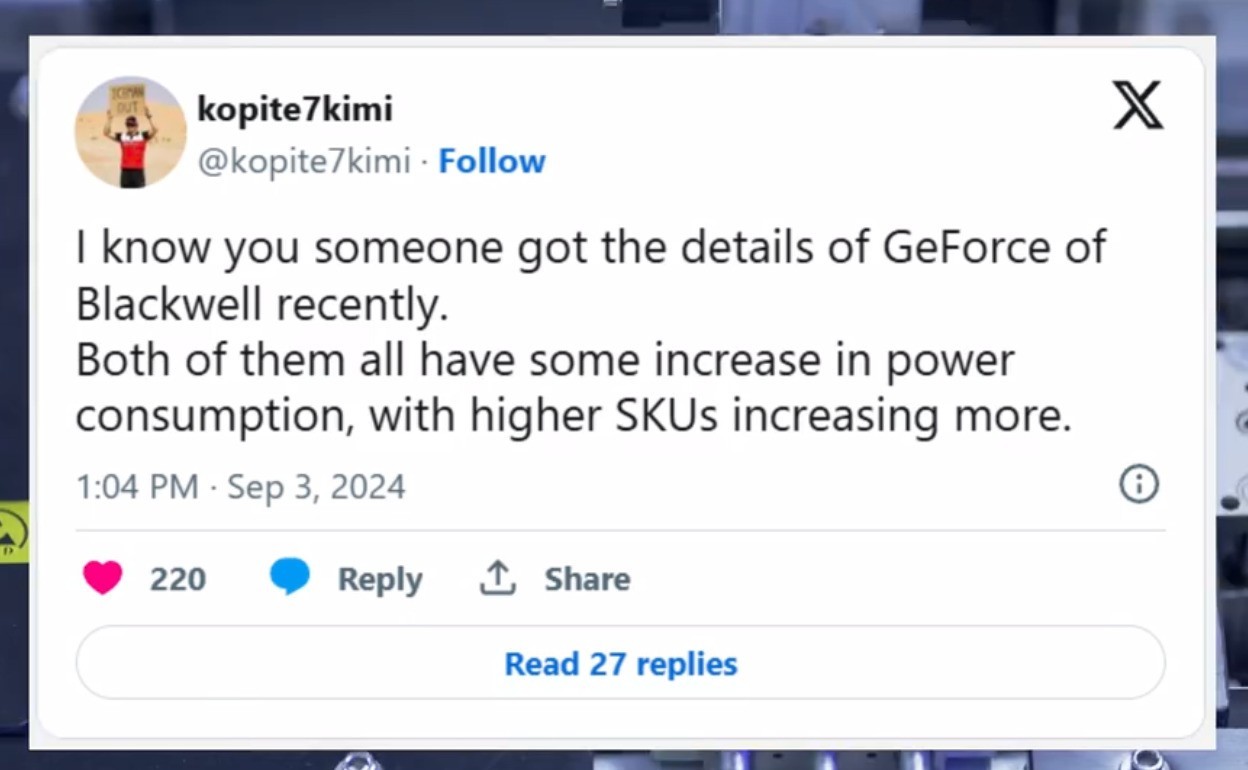Open kopite7kimi's profile picture
Image resolution: width=1248 pixels, height=770 pixels.
point(130,132)
